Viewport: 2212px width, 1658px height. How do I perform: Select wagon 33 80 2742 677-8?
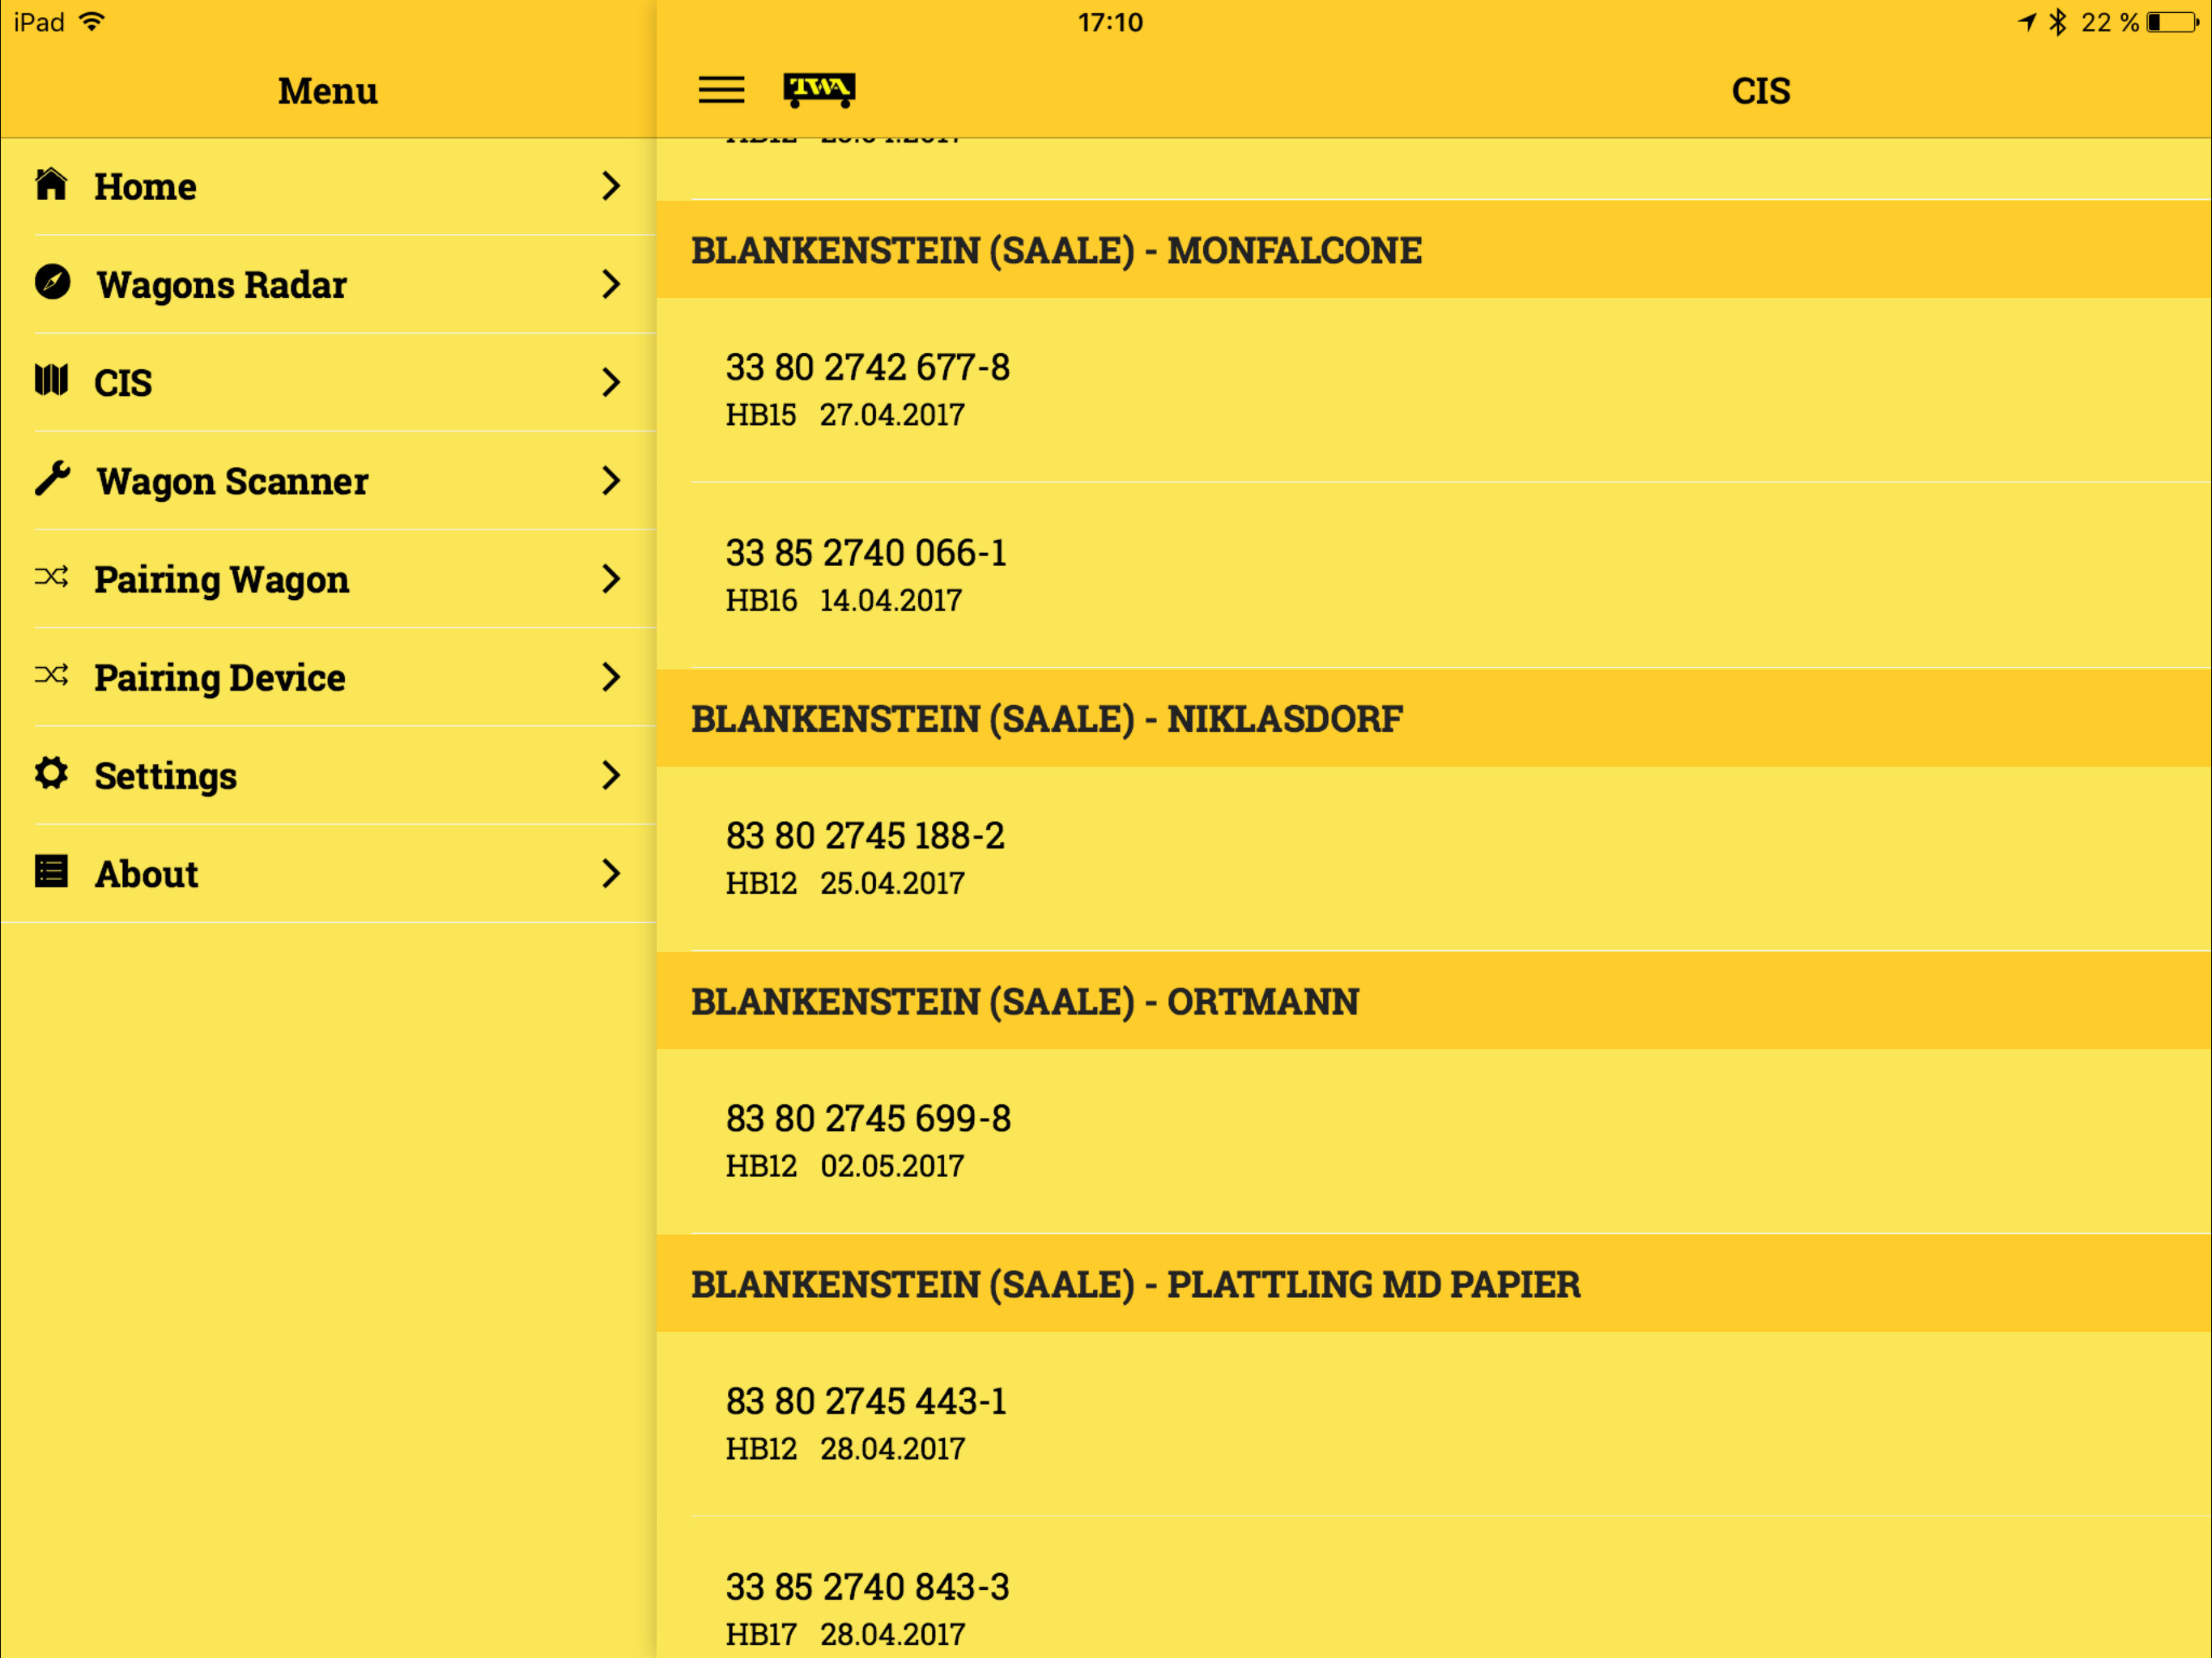(1434, 390)
